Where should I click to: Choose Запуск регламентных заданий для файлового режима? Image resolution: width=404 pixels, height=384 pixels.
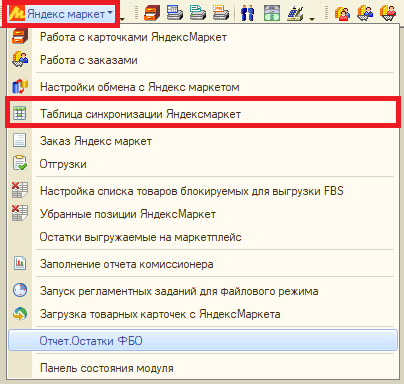[x=203, y=291]
